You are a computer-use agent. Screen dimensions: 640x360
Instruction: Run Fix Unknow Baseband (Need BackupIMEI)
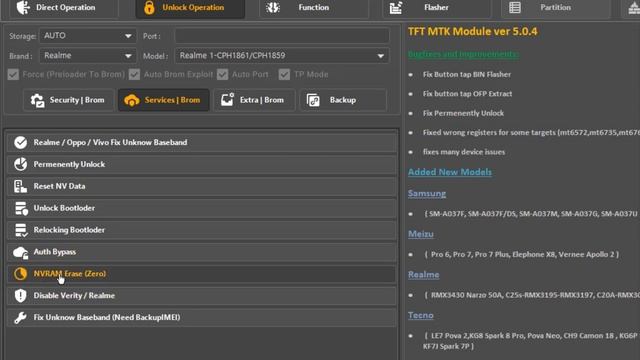click(202, 318)
